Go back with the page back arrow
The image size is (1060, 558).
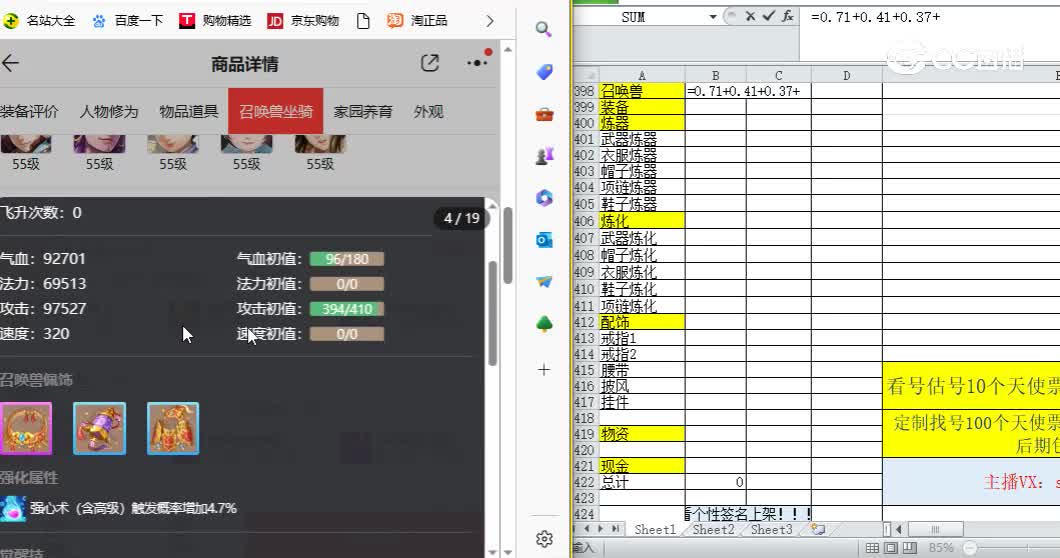(x=10, y=64)
